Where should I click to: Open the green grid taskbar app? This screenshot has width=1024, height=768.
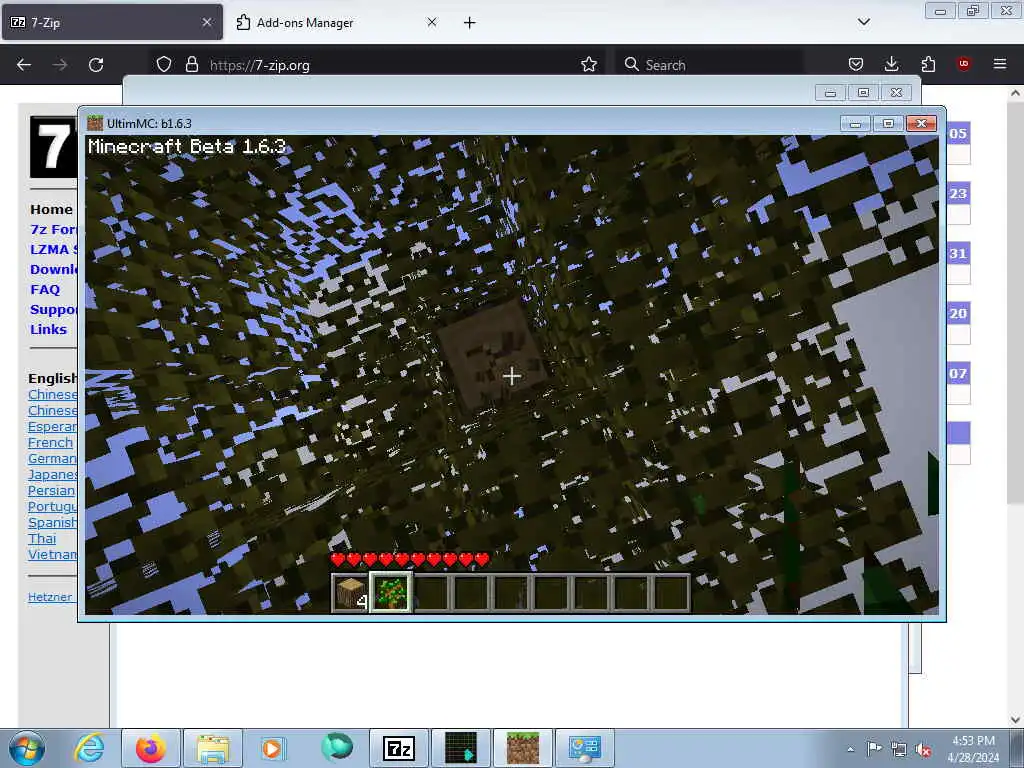coord(460,748)
